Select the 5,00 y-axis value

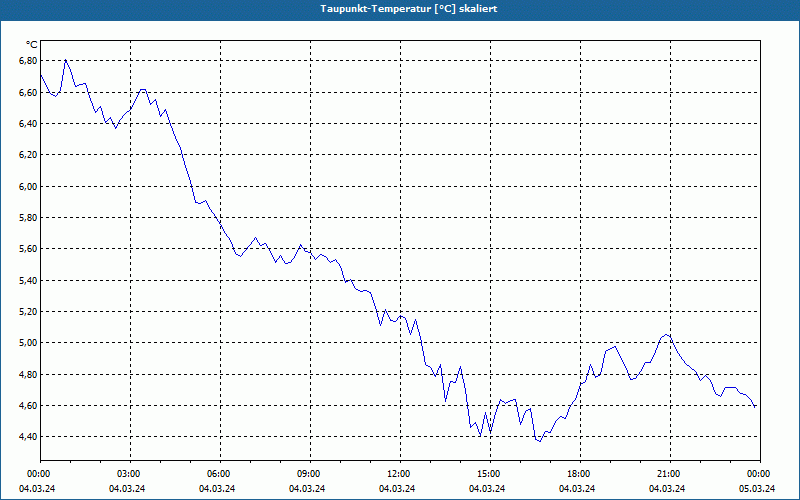point(28,342)
